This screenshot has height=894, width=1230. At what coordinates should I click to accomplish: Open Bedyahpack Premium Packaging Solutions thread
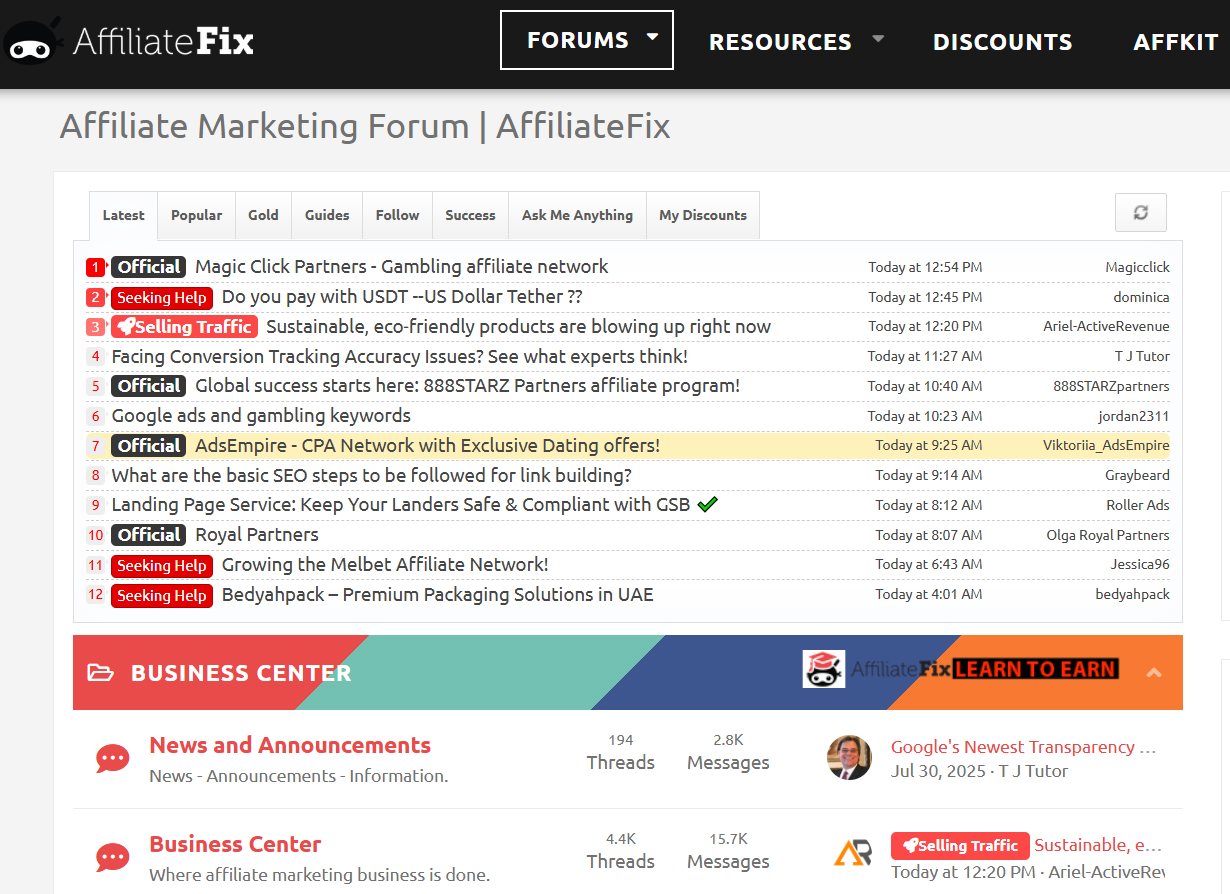[437, 595]
